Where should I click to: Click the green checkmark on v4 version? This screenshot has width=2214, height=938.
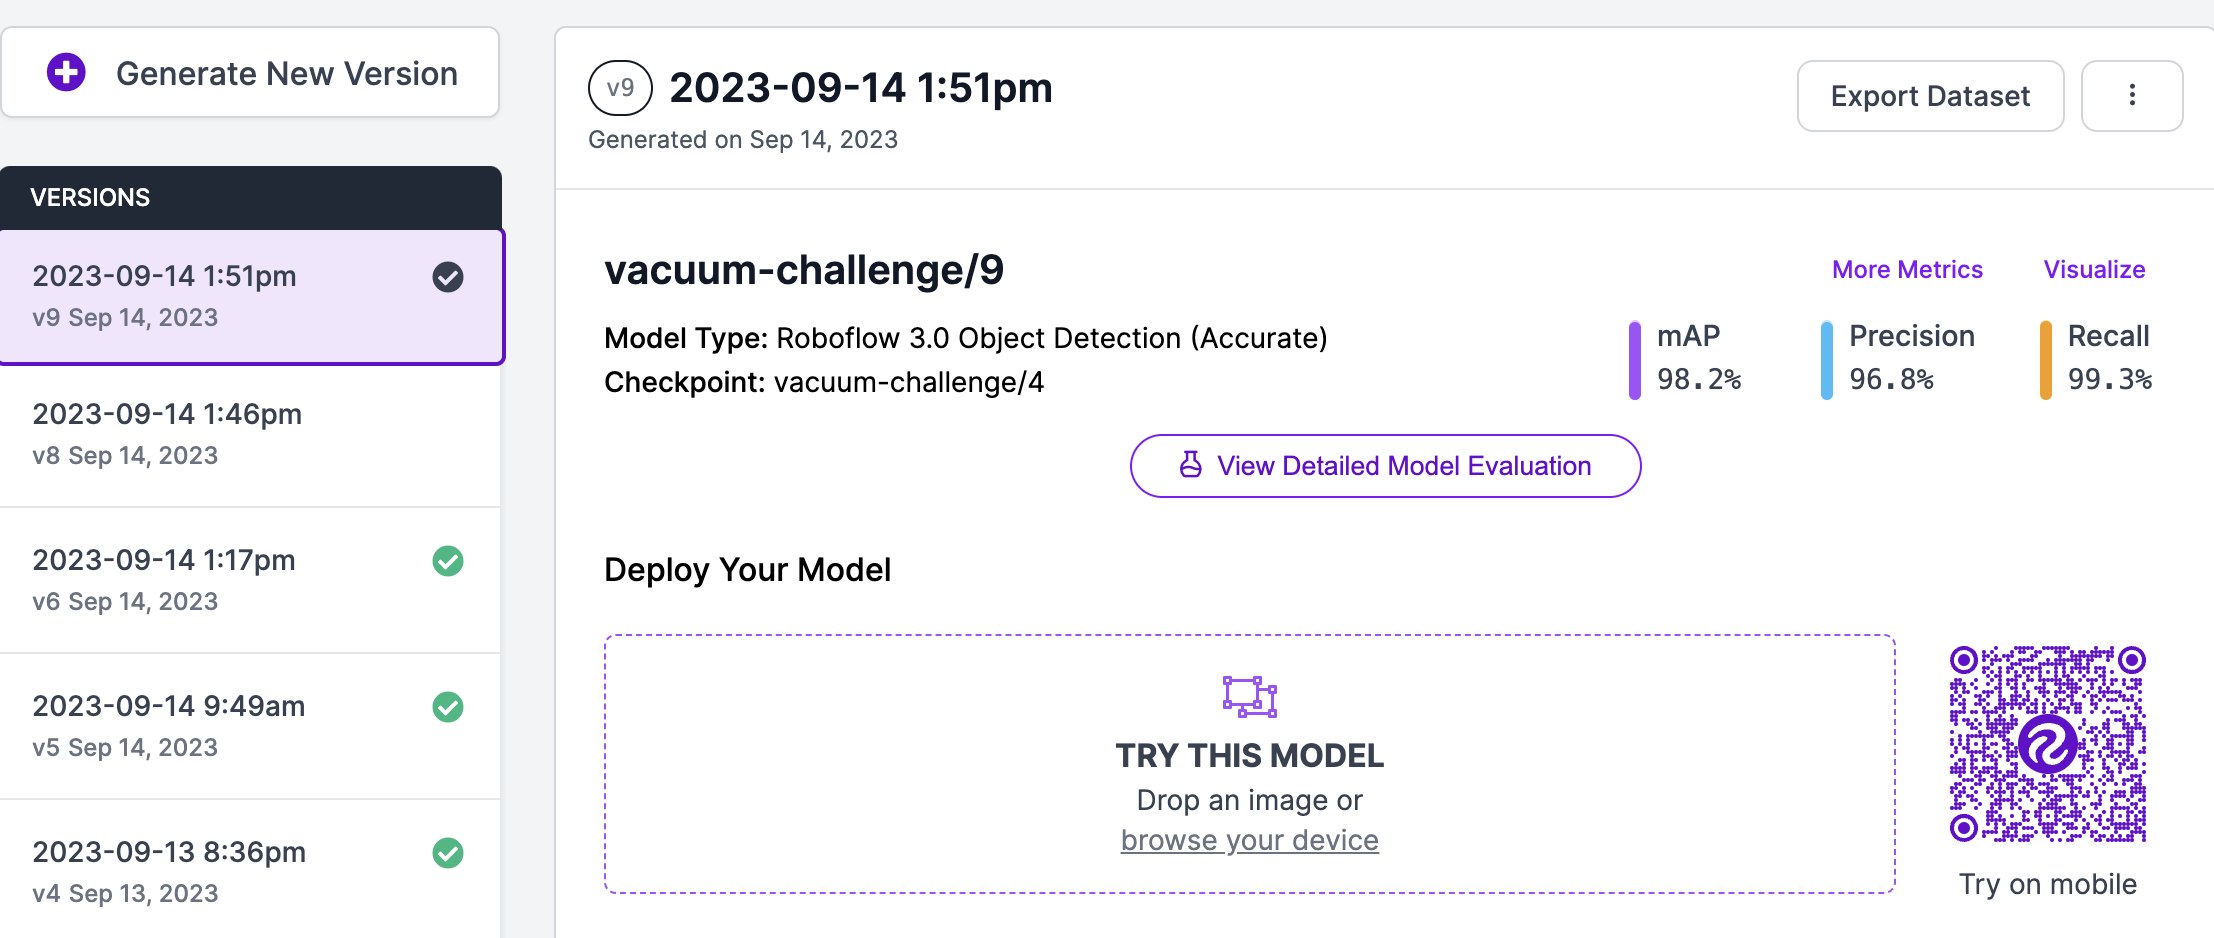[447, 853]
